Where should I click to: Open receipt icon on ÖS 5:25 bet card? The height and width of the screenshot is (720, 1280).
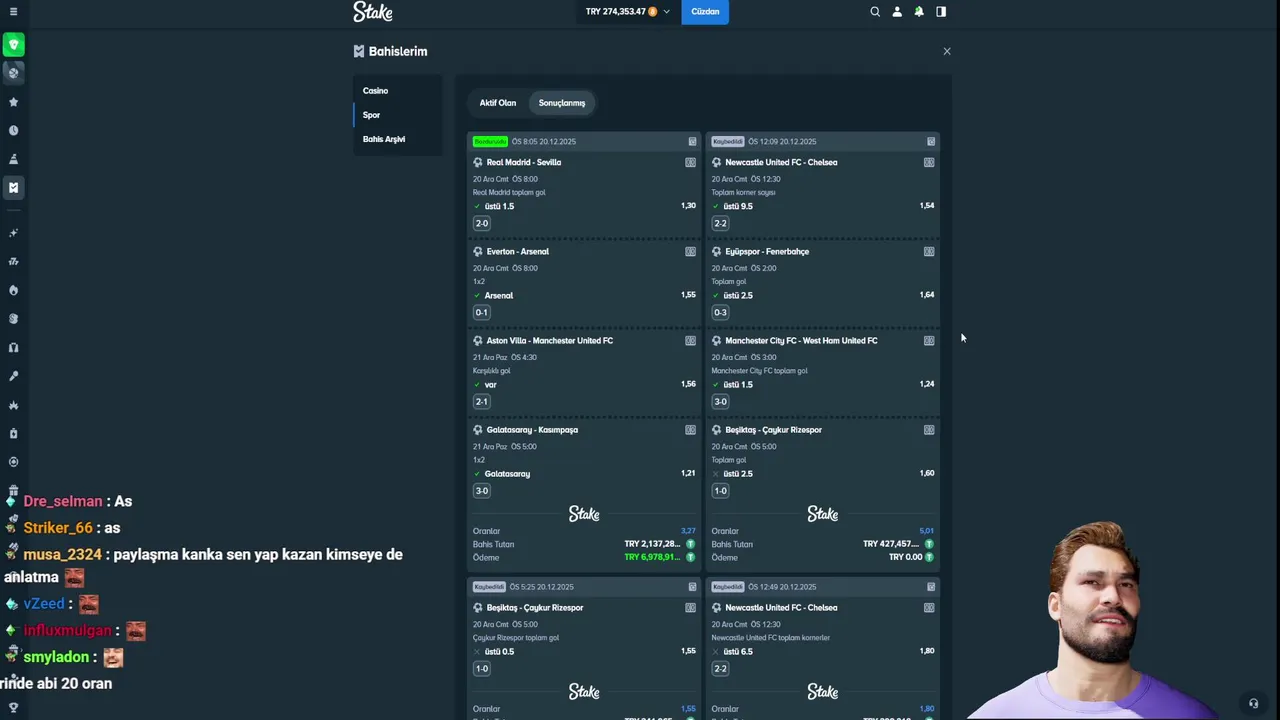[x=692, y=587]
